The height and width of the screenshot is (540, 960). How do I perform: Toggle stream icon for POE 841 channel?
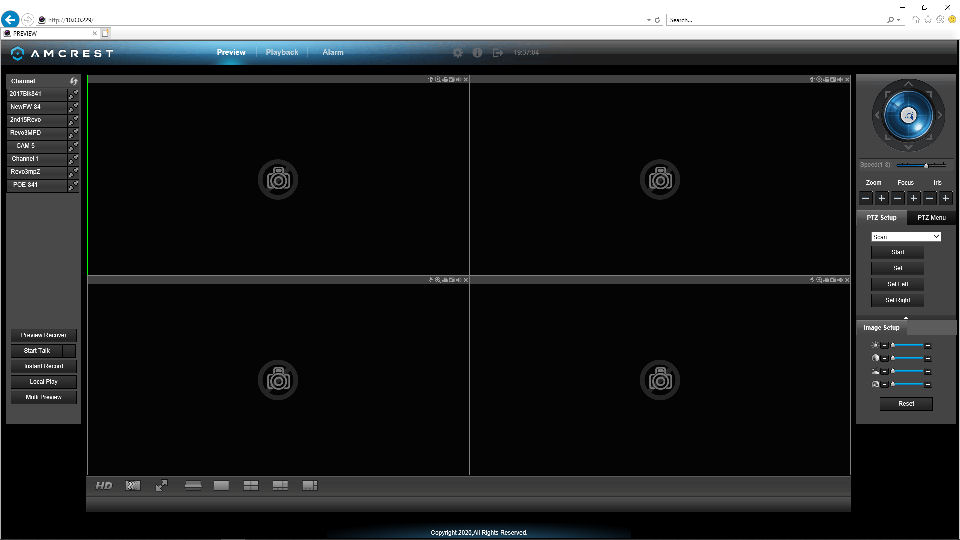point(73,185)
